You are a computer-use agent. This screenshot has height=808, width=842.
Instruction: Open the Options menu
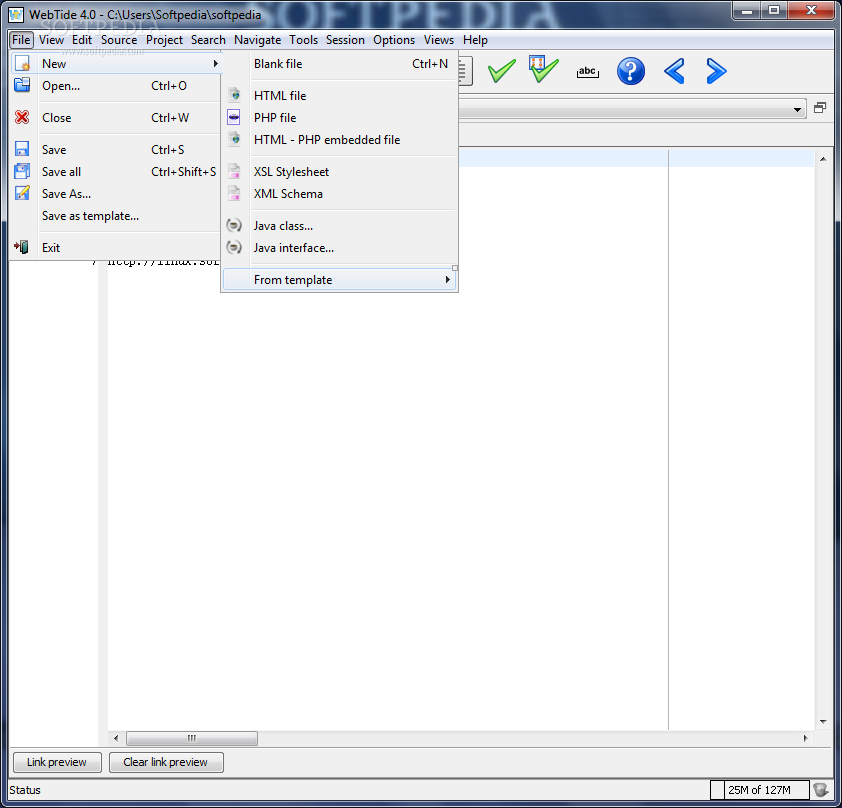coord(394,40)
